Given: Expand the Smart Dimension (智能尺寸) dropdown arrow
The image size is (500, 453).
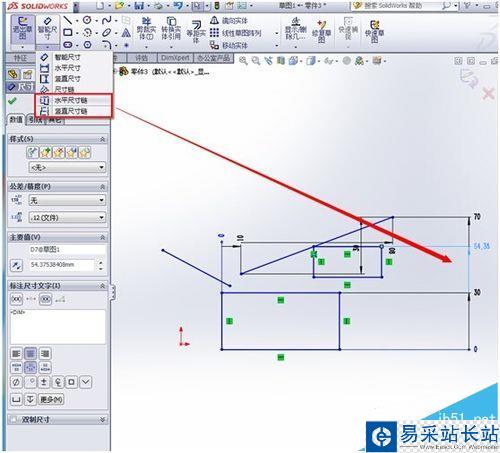Looking at the screenshot, I should coord(48,47).
